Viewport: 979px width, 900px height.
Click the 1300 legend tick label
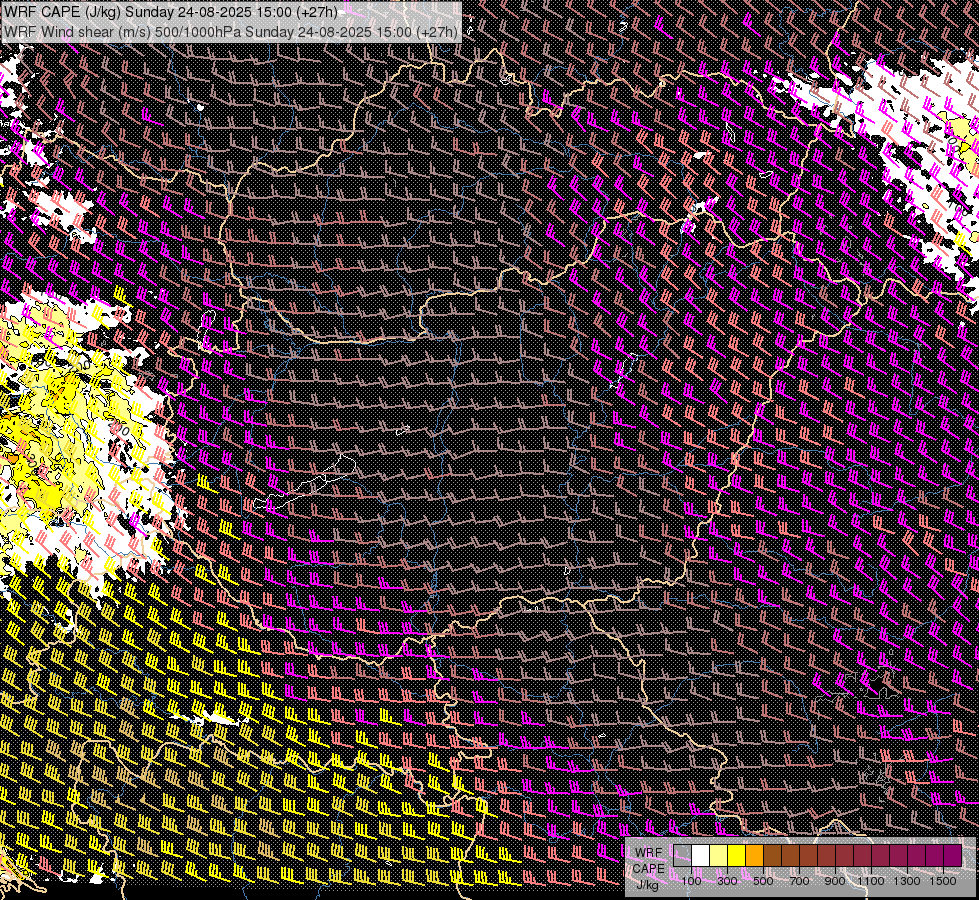pyautogui.click(x=907, y=881)
